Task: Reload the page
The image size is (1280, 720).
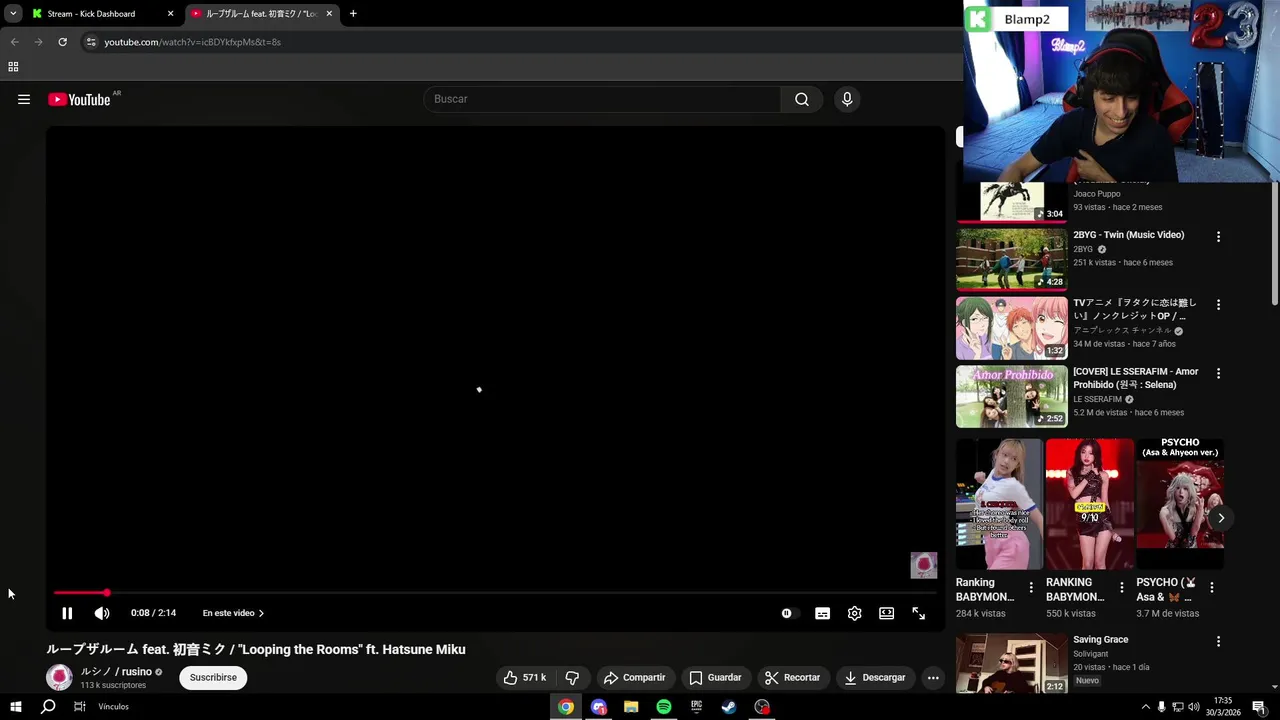Action: point(62,42)
